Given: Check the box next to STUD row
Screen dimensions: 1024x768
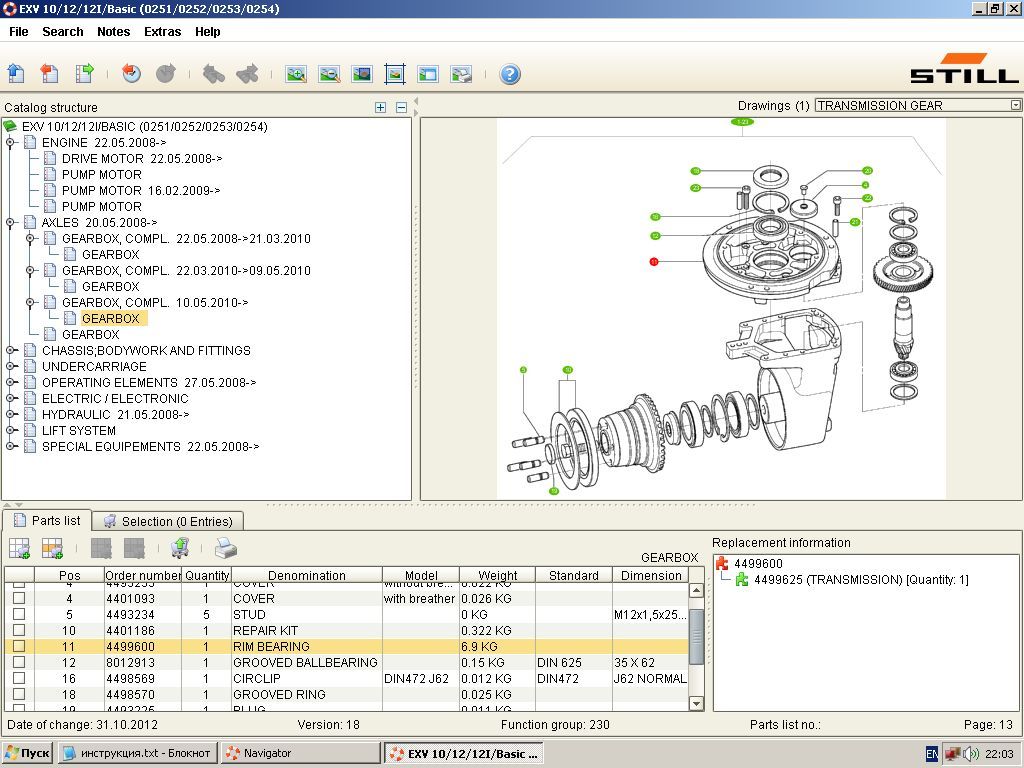Looking at the screenshot, I should [18, 615].
